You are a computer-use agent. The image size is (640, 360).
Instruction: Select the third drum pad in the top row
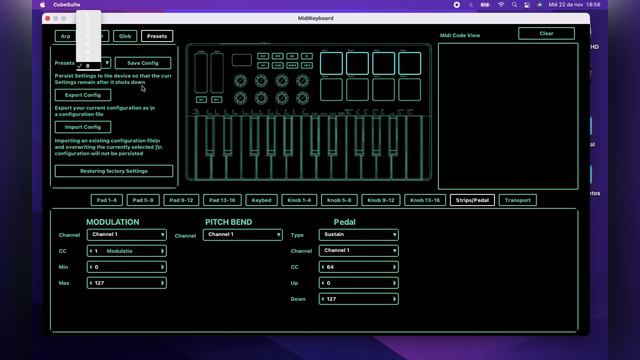click(x=383, y=63)
